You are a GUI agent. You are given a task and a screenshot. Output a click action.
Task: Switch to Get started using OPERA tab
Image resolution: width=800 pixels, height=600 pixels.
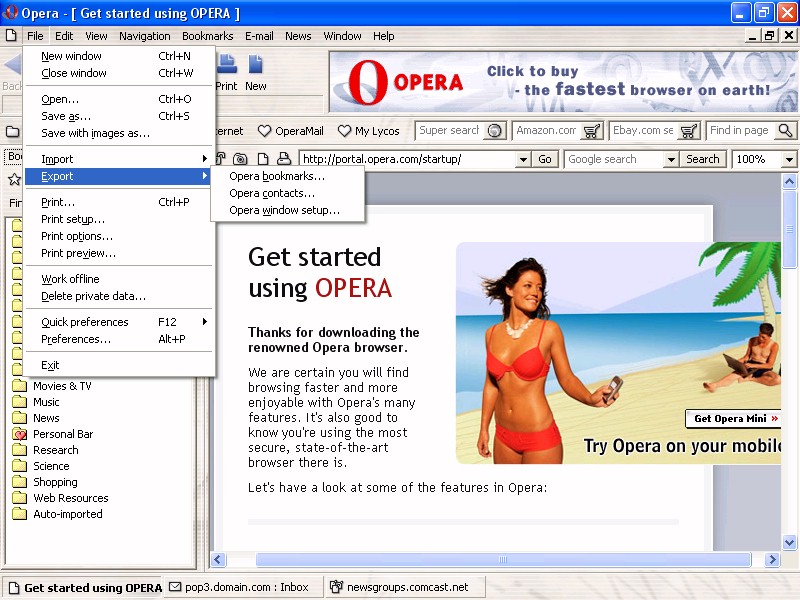(85, 588)
